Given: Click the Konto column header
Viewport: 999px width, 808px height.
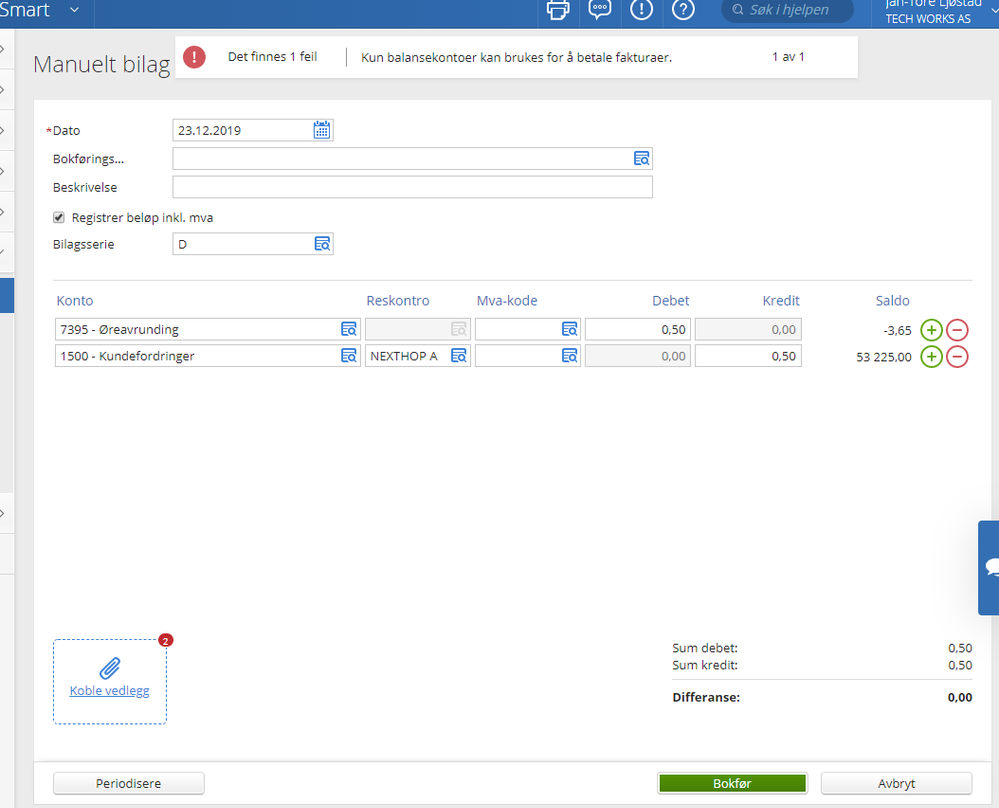Looking at the screenshot, I should click(x=75, y=301).
